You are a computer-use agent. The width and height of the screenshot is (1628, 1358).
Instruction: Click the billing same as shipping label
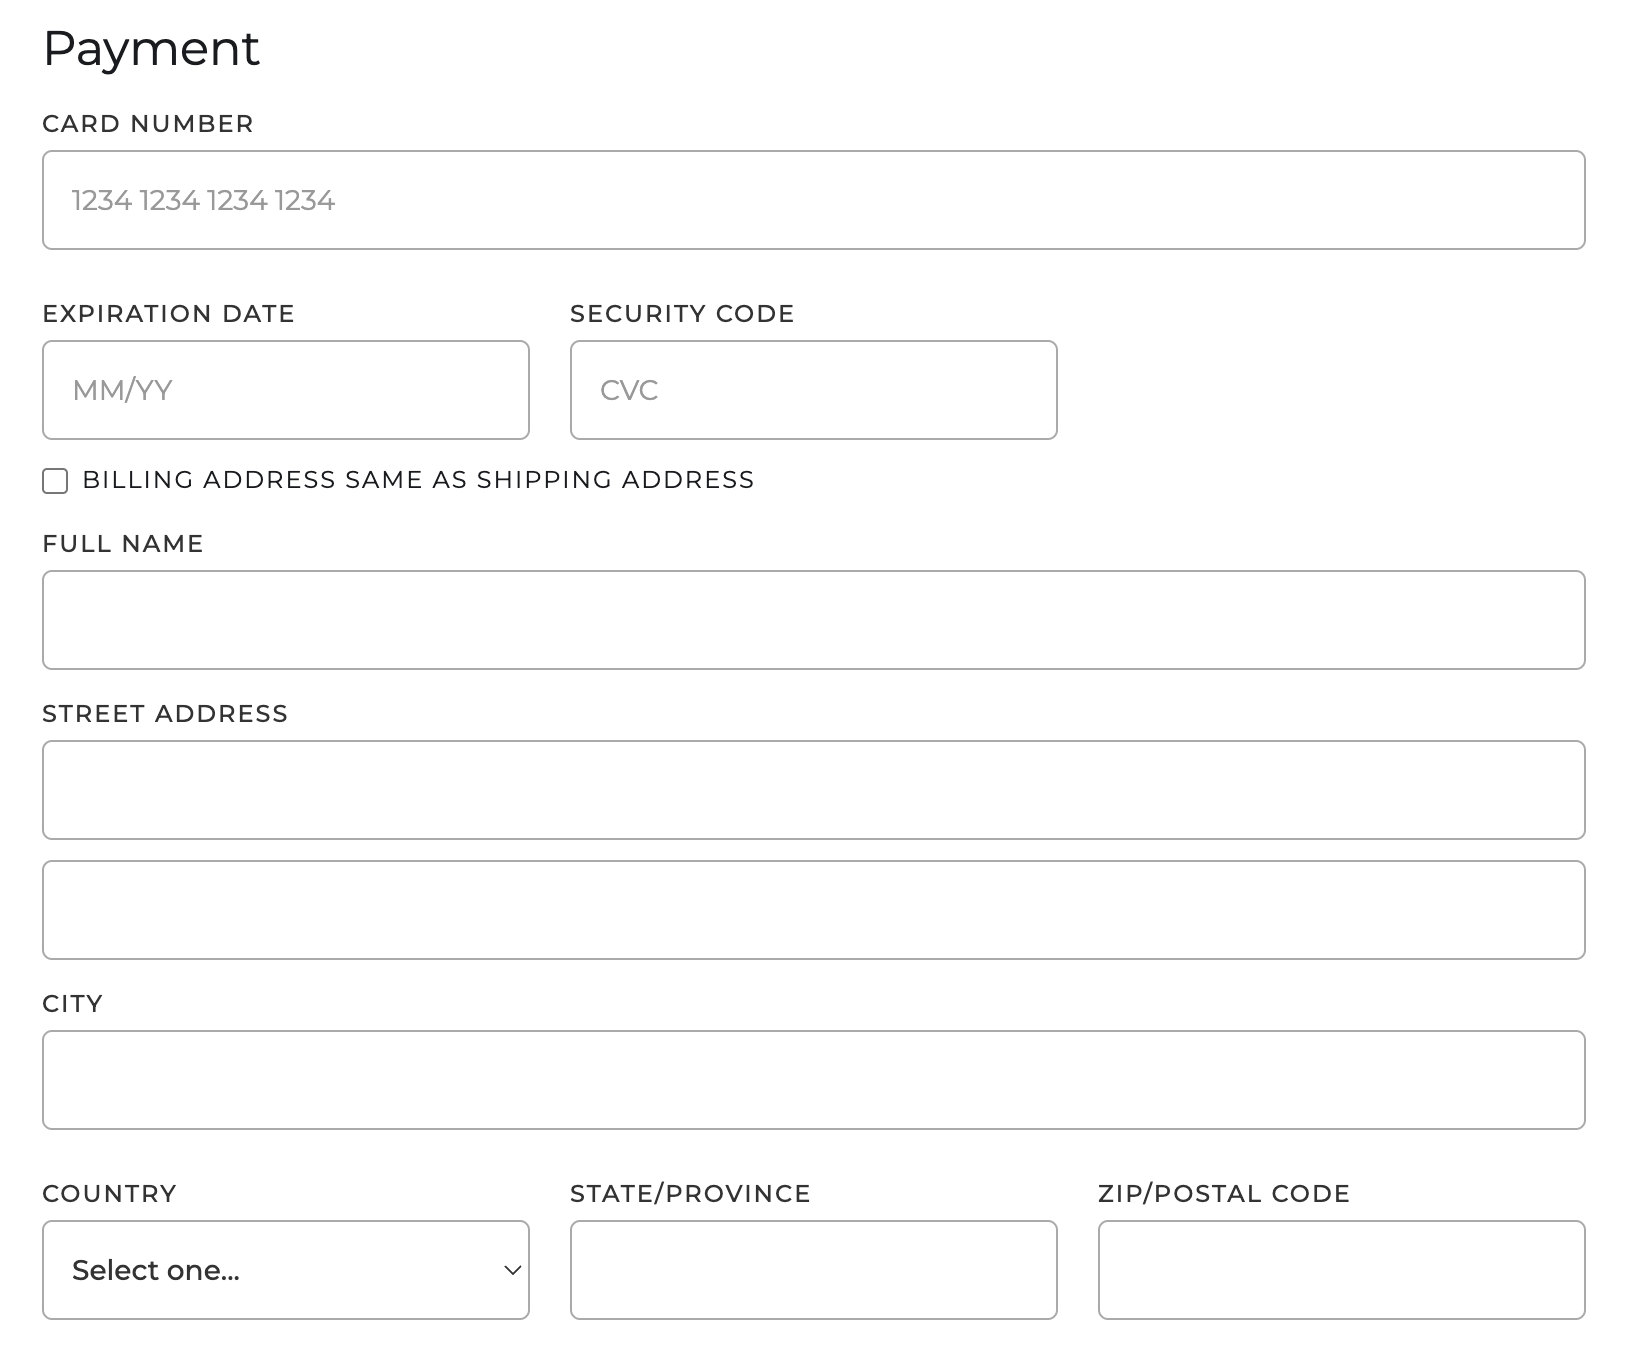pyautogui.click(x=418, y=480)
